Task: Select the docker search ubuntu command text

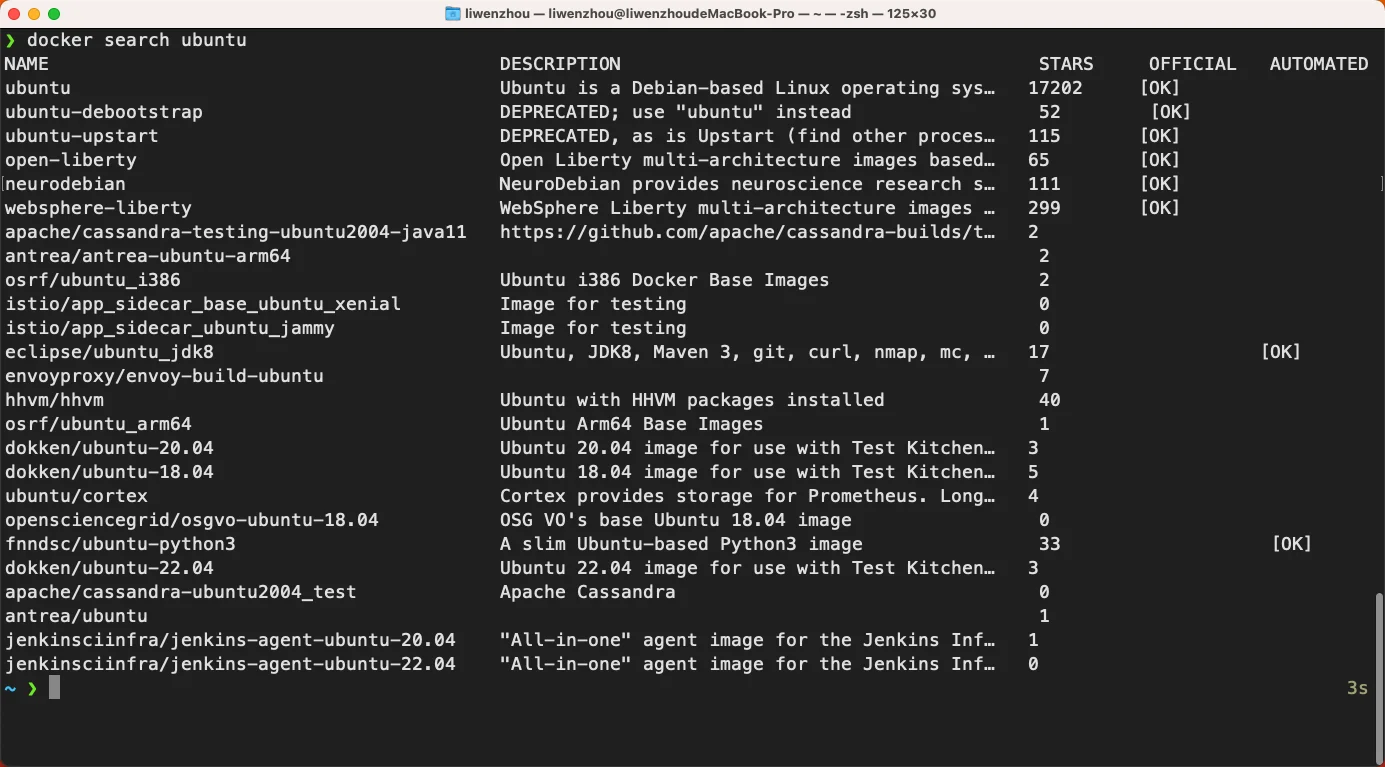Action: 138,40
